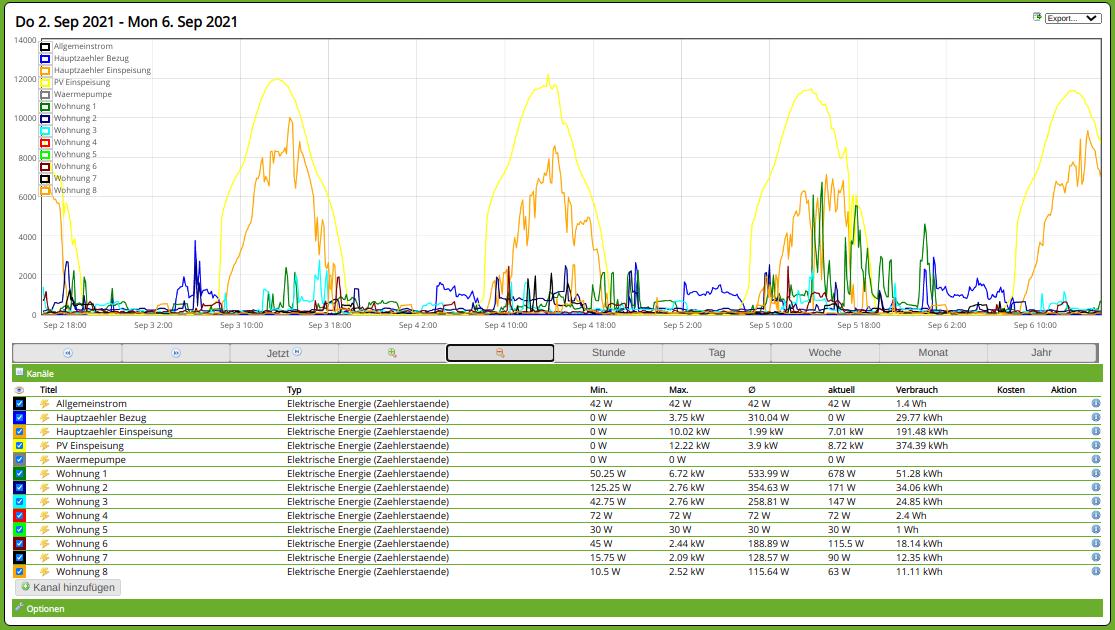Click the Wohnung 3 channel title

(82, 502)
